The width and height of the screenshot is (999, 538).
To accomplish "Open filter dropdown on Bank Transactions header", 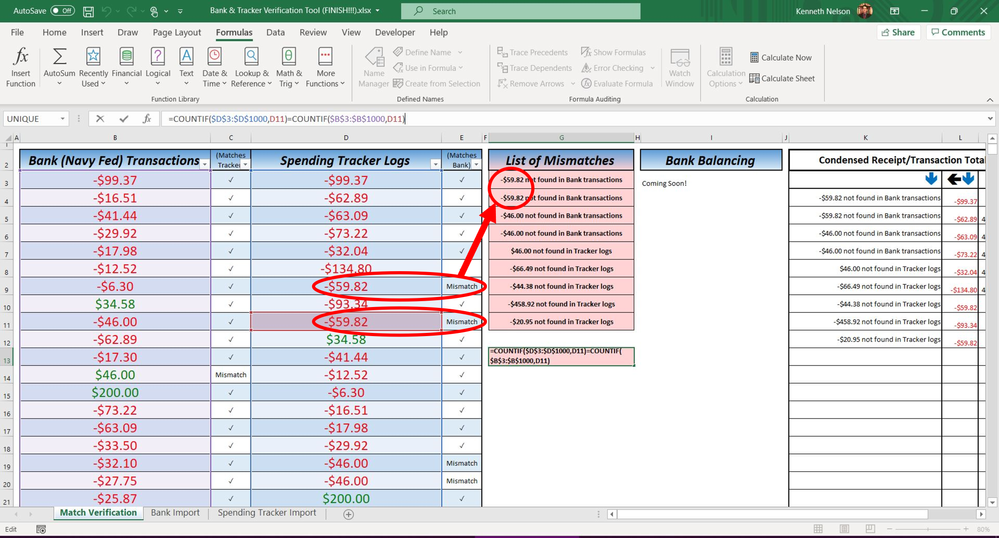I will [205, 164].
